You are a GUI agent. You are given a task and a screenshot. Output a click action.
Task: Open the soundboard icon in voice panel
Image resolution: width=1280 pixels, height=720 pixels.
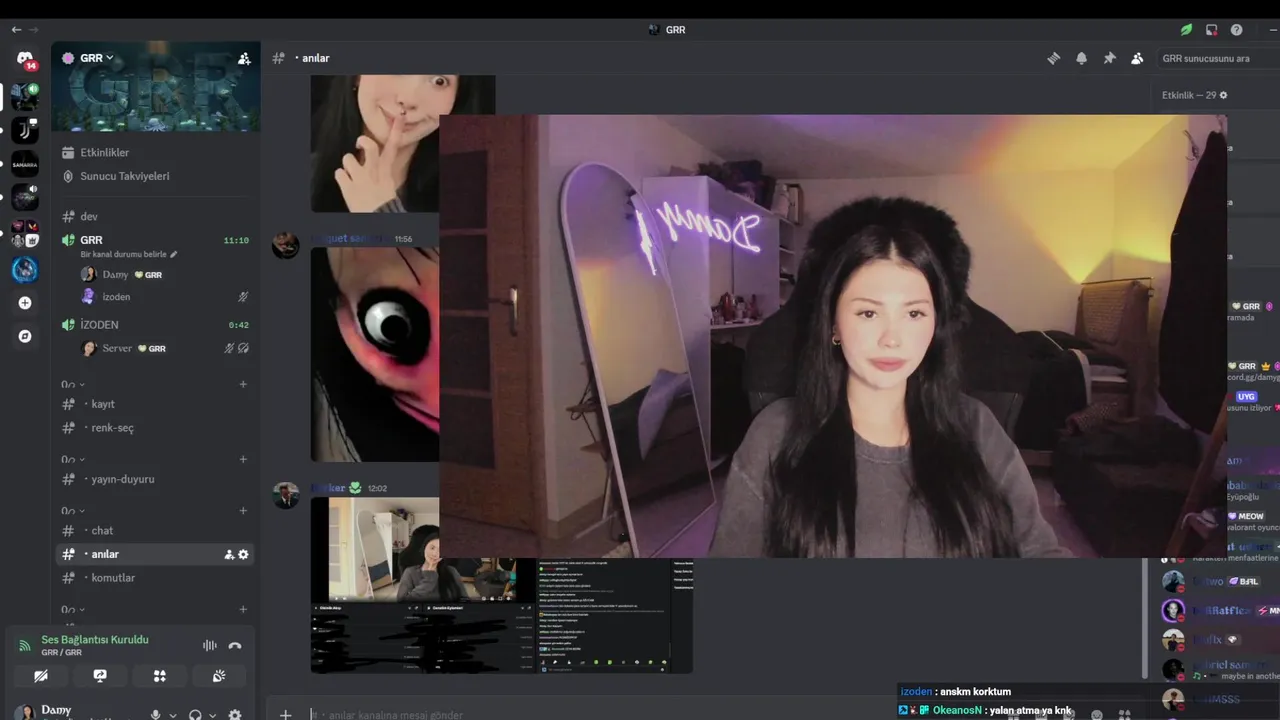[x=219, y=676]
